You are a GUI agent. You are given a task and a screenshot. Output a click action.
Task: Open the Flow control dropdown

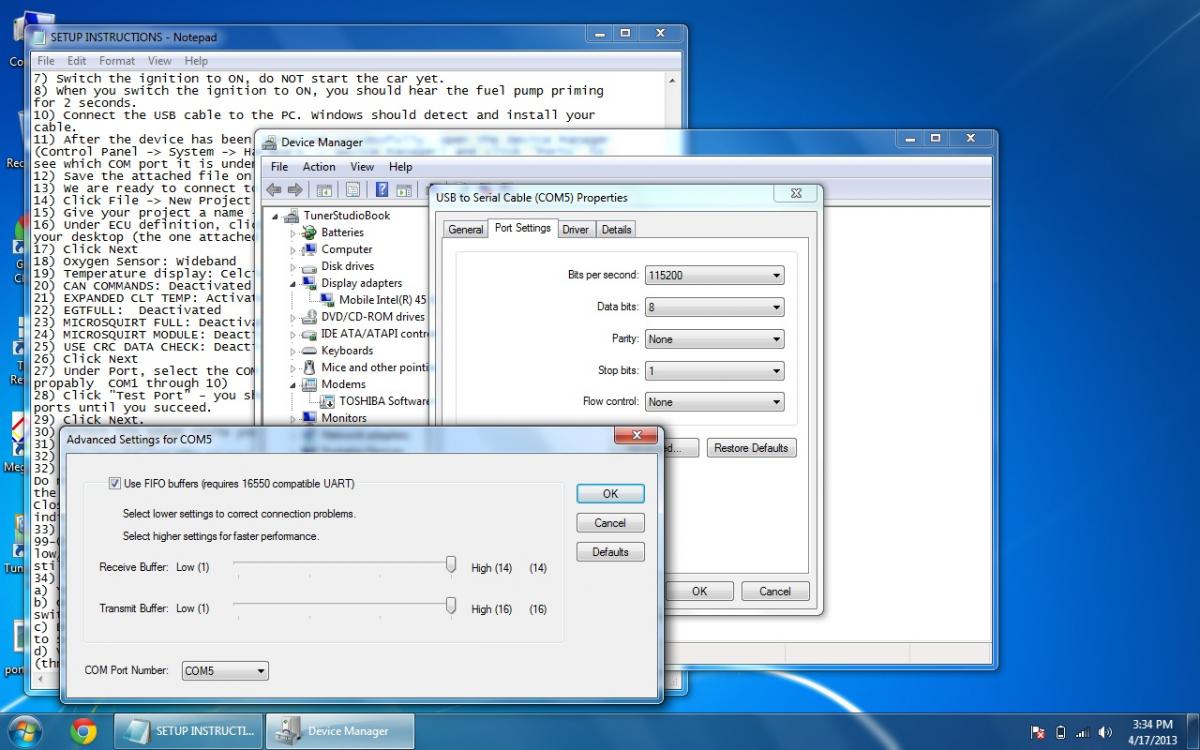tap(714, 402)
